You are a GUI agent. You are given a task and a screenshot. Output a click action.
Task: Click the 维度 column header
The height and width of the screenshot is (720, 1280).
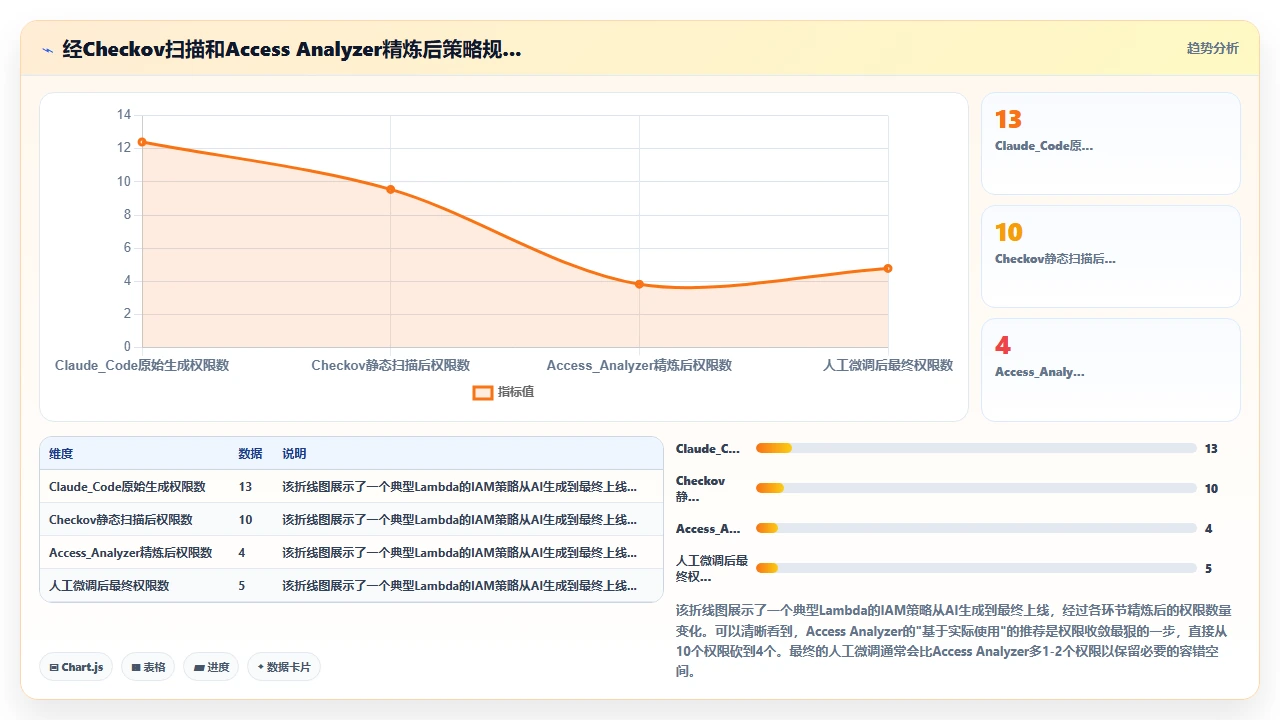[61, 454]
